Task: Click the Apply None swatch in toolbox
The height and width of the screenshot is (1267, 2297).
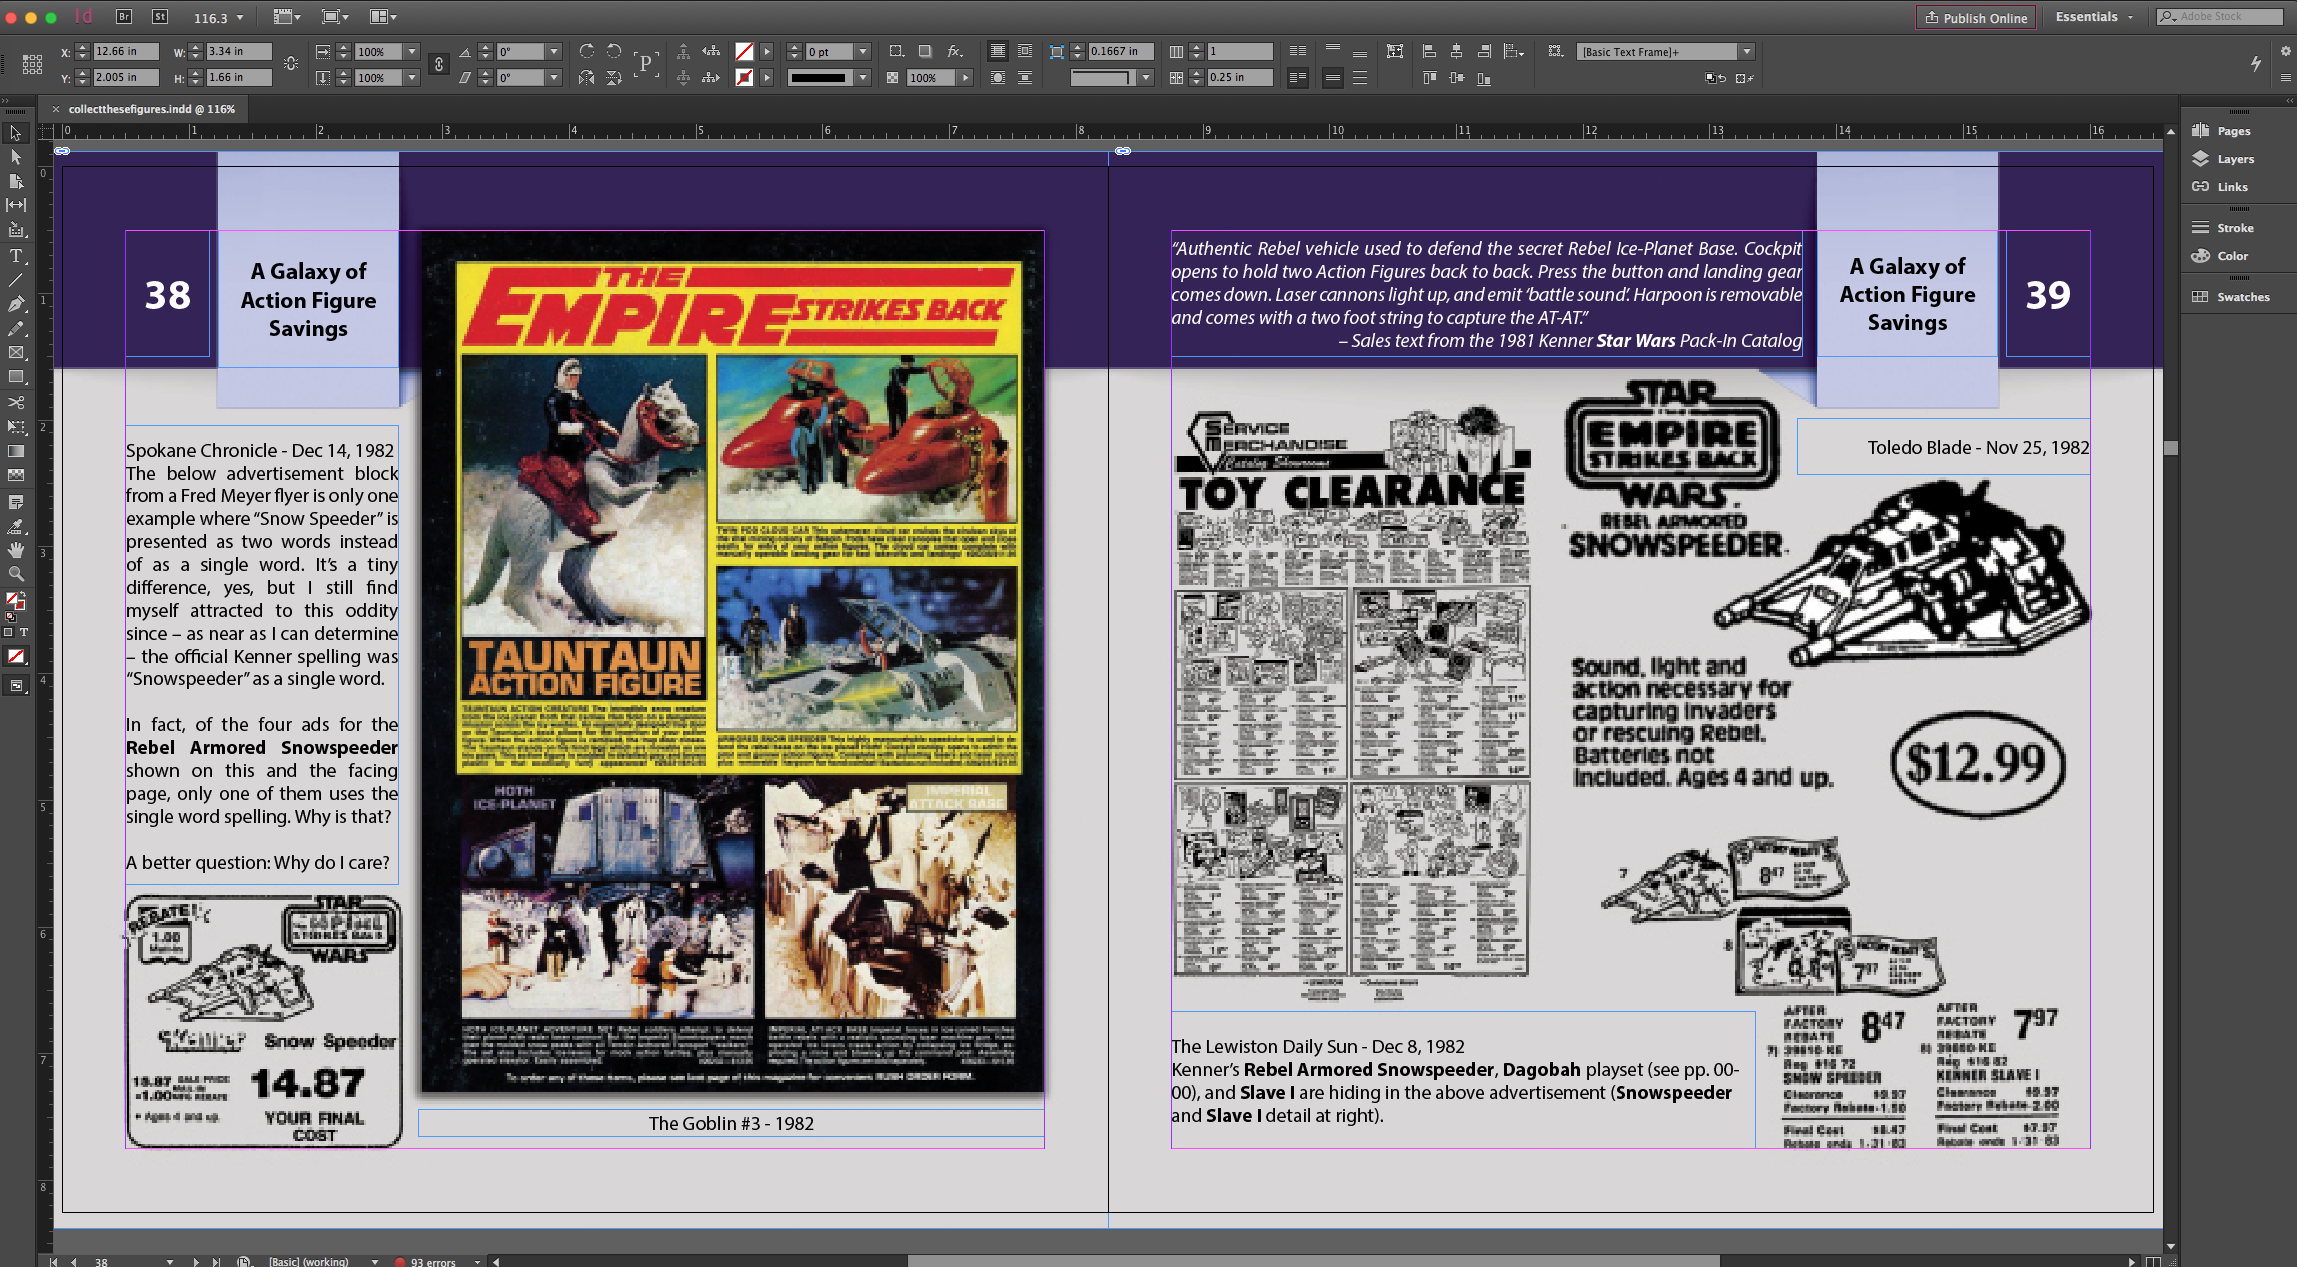Action: [x=16, y=656]
